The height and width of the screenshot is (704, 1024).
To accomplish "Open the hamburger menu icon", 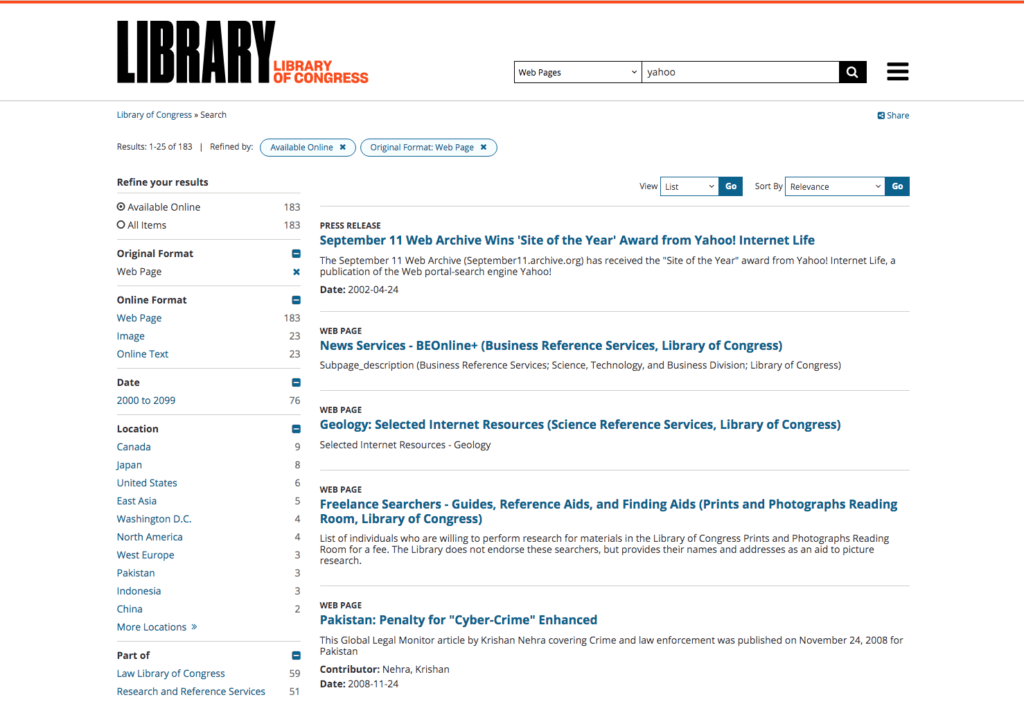I will tap(897, 71).
